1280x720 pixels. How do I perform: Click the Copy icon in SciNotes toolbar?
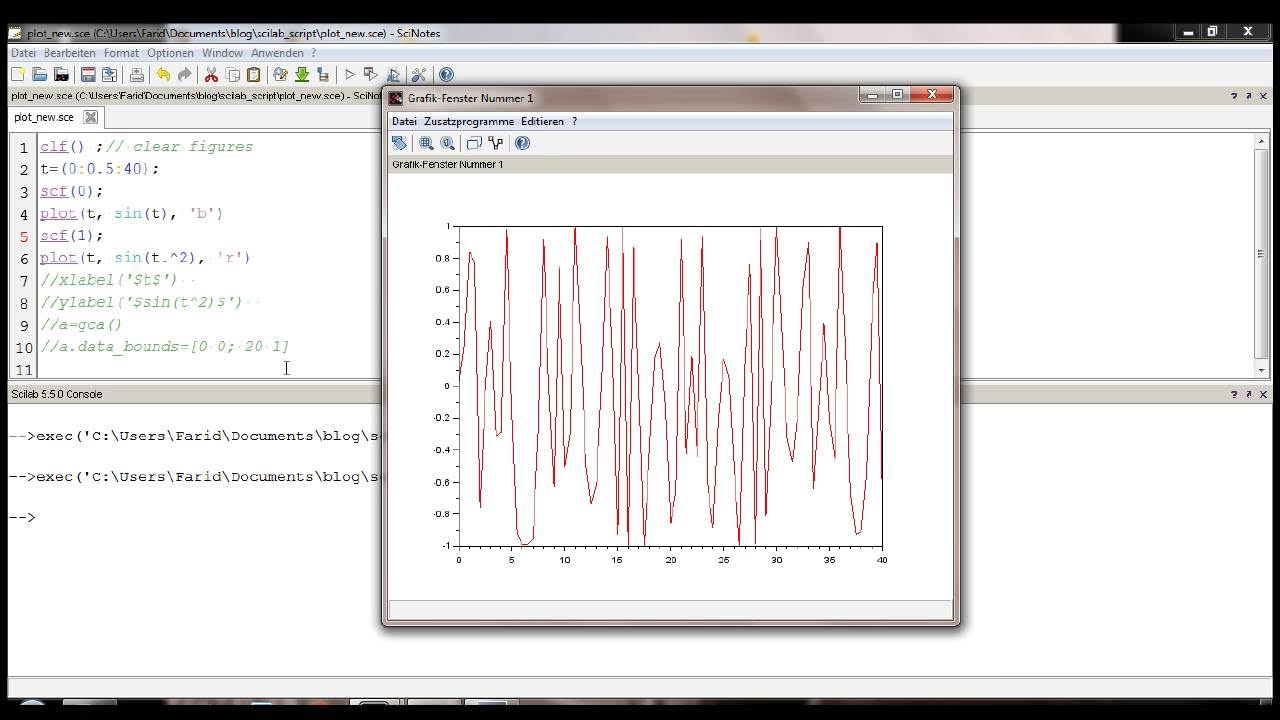(x=233, y=74)
